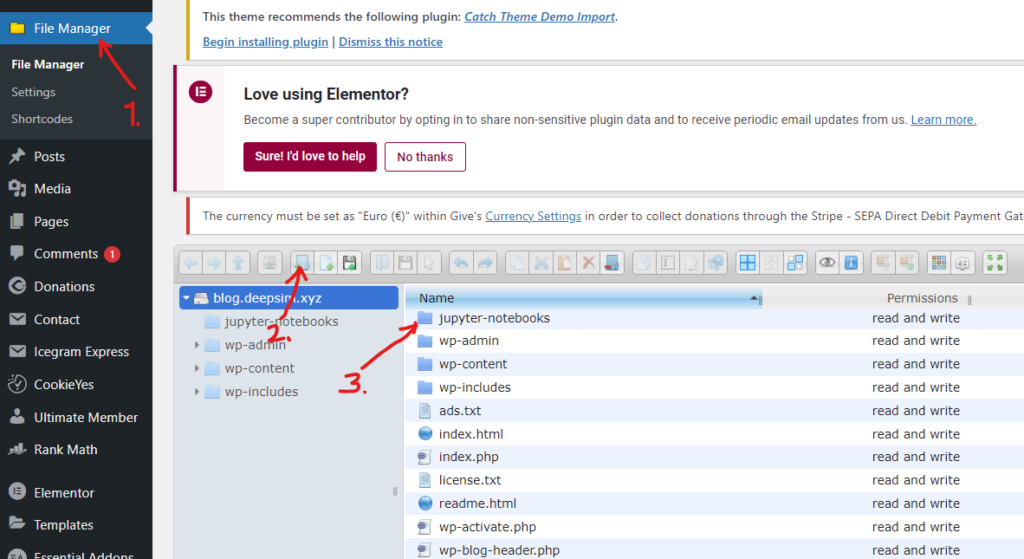Click the extract archive icon

pos(883,263)
